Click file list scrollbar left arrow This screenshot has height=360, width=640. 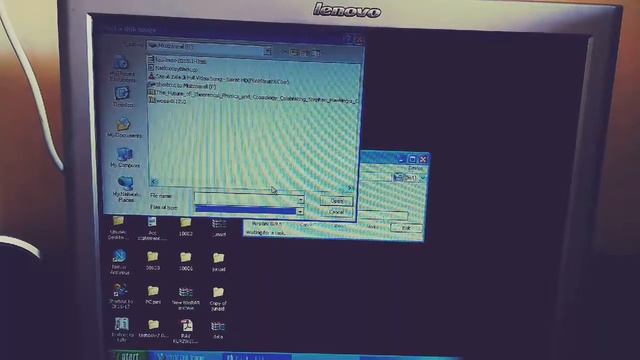pyautogui.click(x=154, y=182)
